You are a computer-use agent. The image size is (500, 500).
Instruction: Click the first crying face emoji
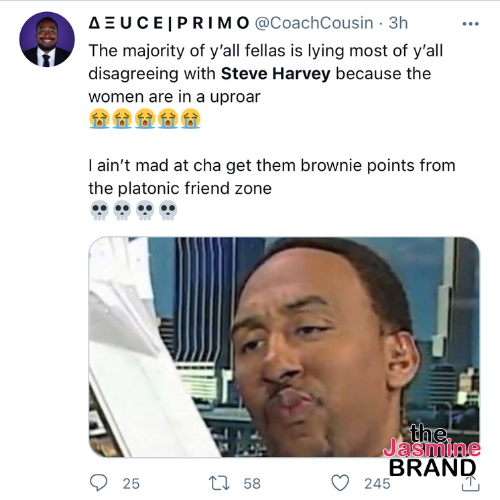pyautogui.click(x=99, y=118)
